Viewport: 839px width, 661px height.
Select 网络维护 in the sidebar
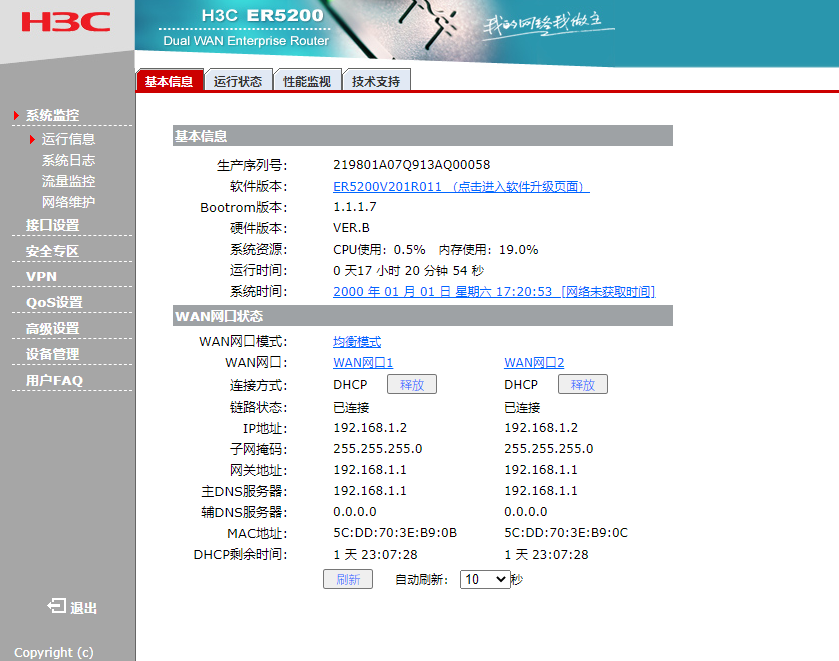tap(68, 202)
